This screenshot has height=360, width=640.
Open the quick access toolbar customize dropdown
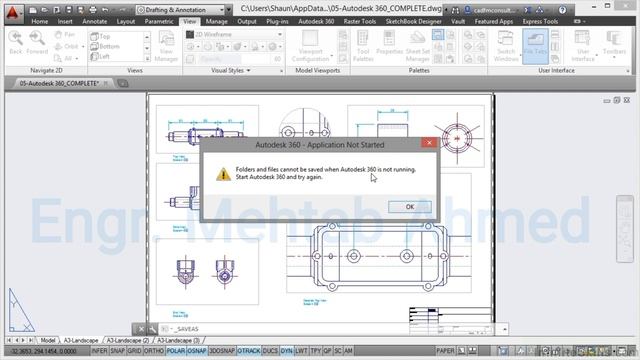(x=229, y=9)
